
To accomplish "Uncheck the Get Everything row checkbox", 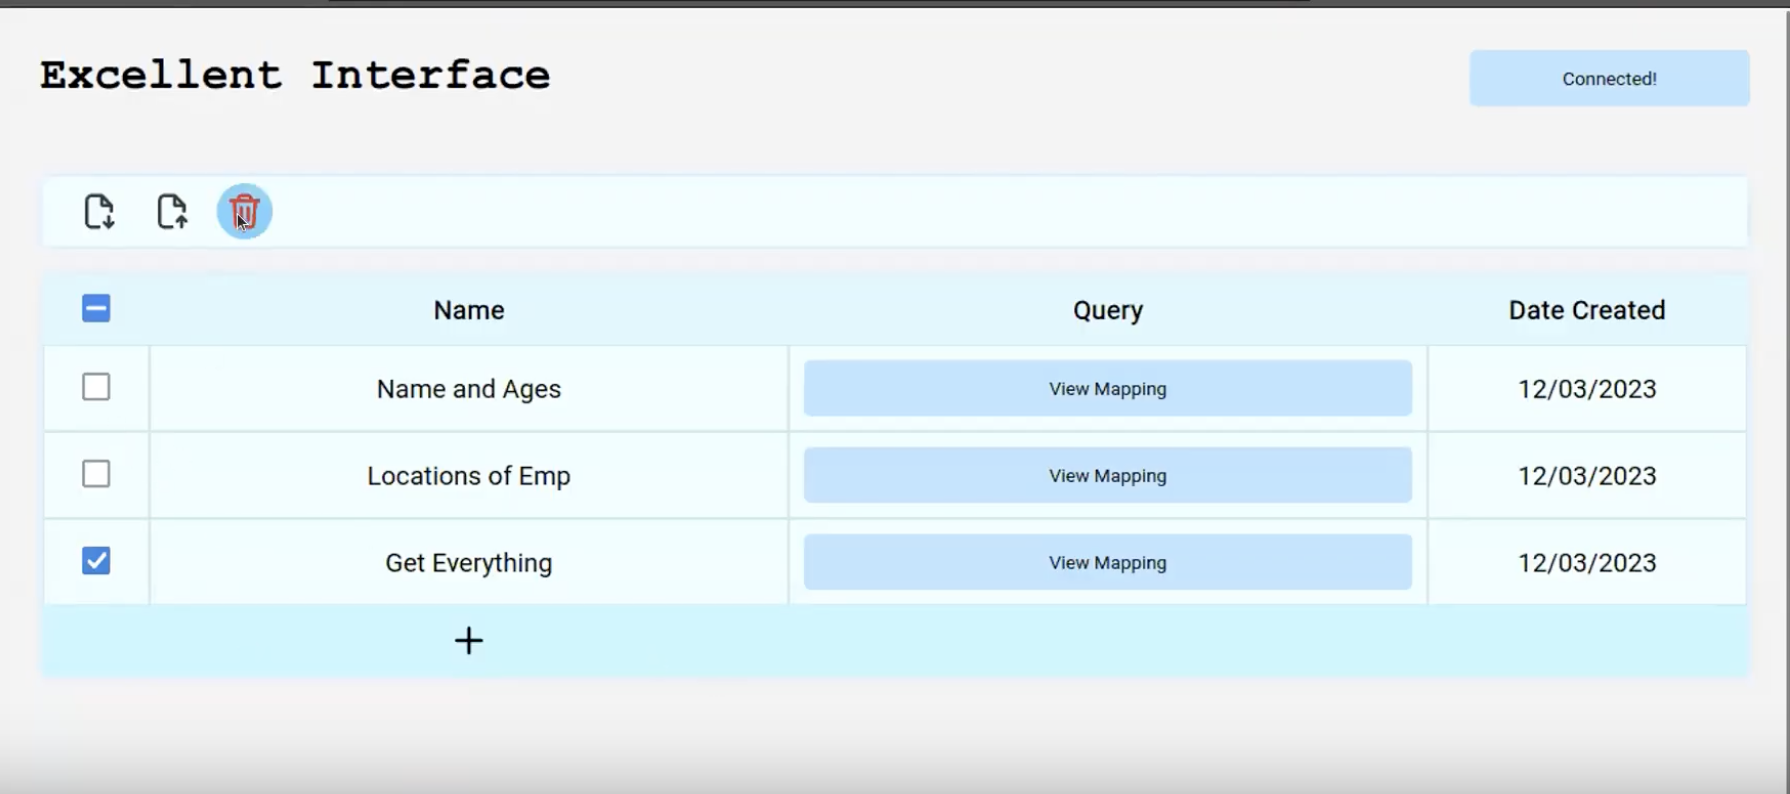I will [96, 561].
